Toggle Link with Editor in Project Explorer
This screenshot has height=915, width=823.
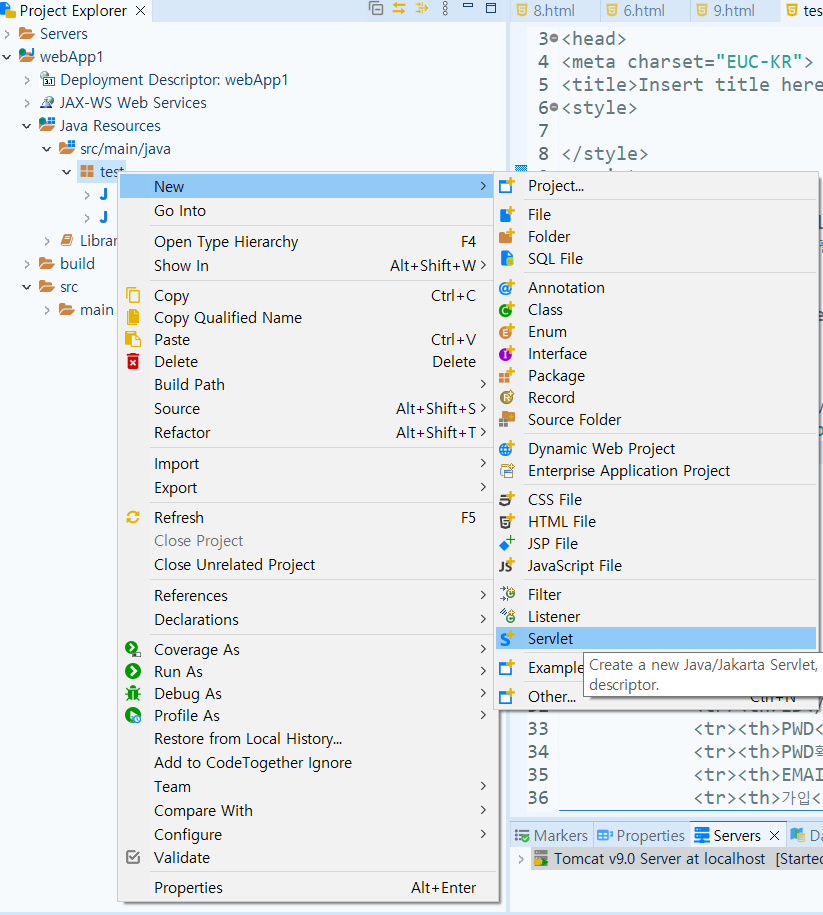(399, 9)
